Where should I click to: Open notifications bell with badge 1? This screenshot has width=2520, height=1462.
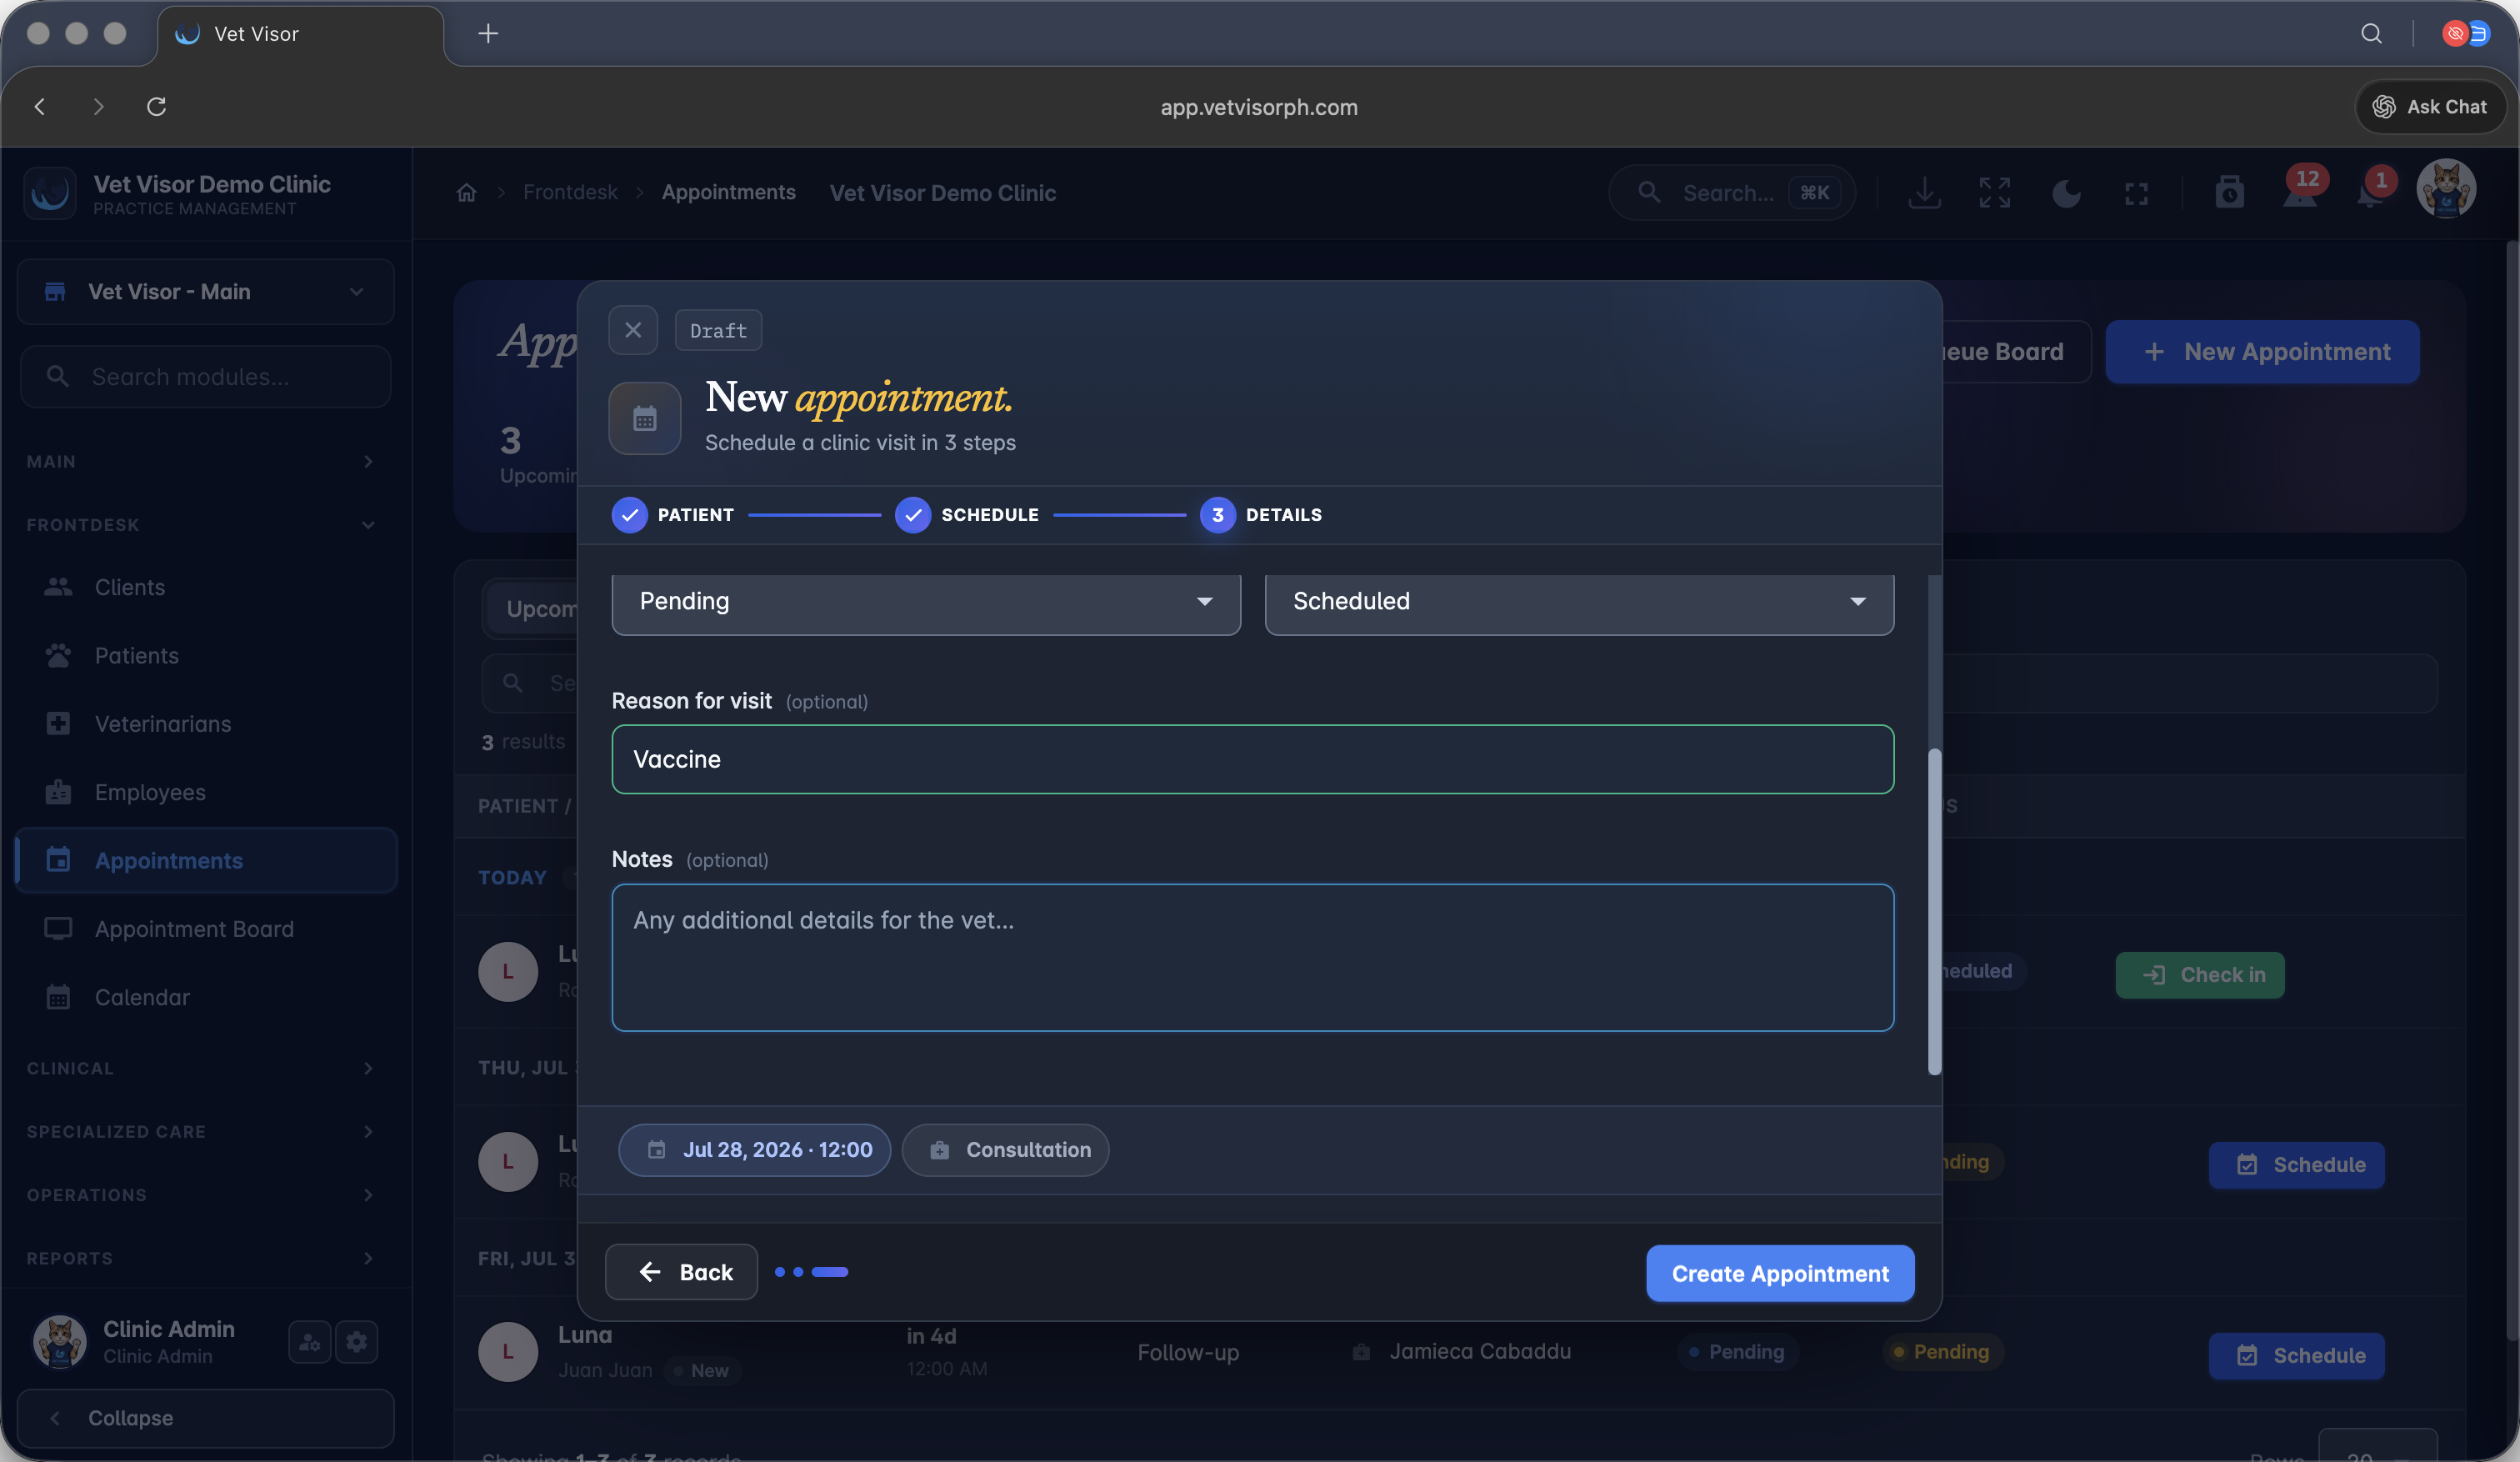[x=2372, y=190]
